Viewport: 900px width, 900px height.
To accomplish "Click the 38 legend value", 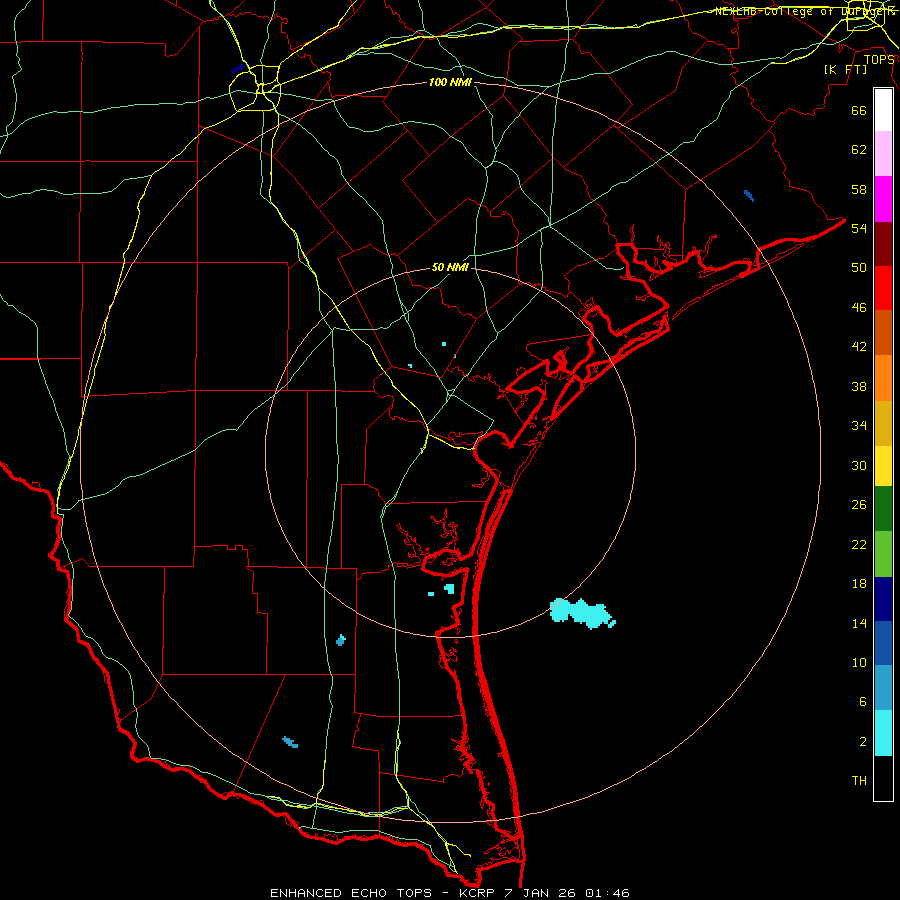I will coord(859,386).
